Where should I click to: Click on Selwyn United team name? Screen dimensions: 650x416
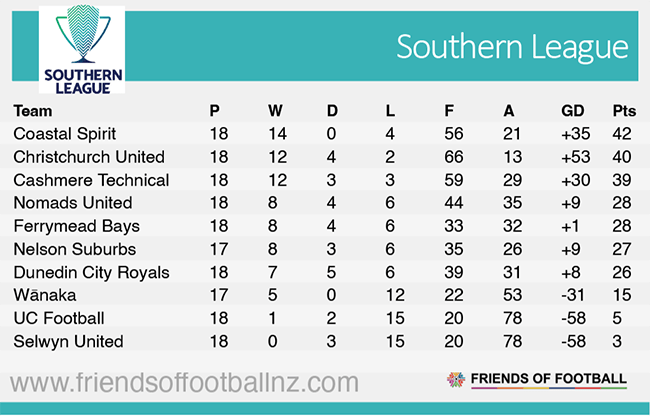[x=68, y=341]
